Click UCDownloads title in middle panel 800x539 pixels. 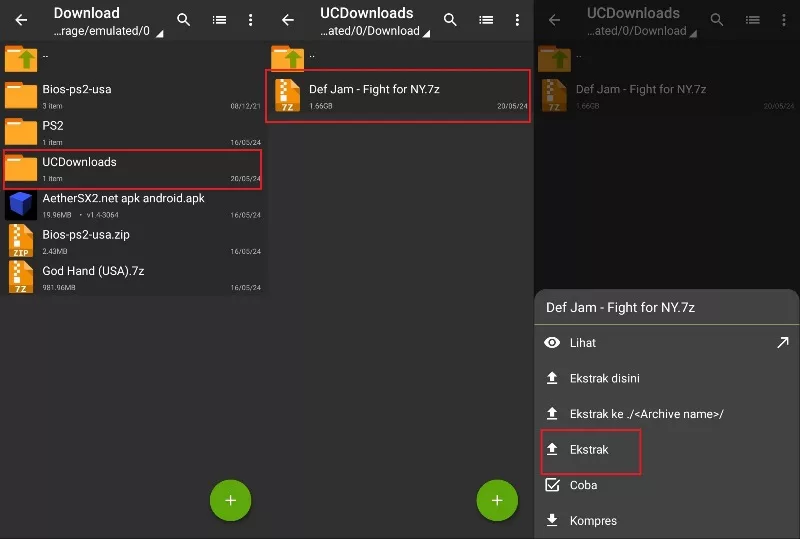[x=367, y=13]
